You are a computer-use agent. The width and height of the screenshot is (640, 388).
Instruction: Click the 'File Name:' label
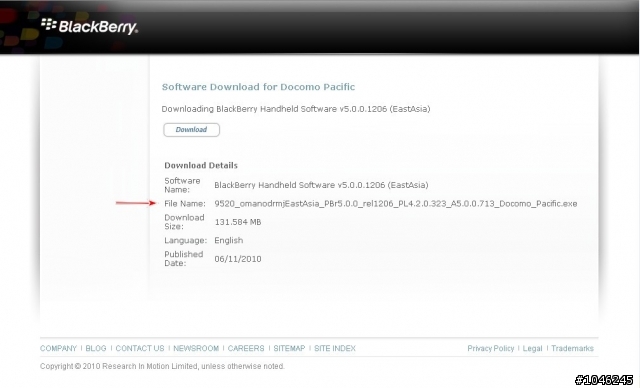pos(185,204)
